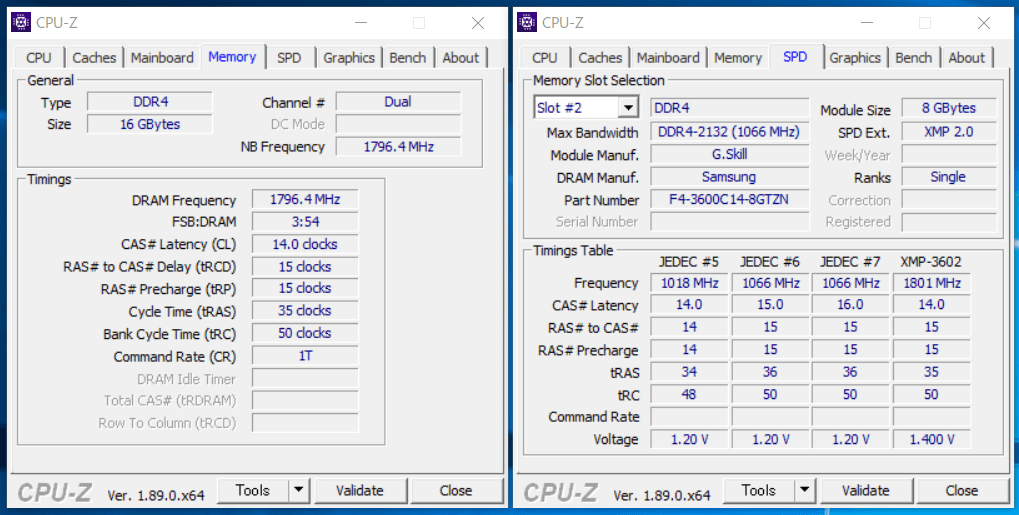Screen dimensions: 1019x515
Task: Click Validate button in left window
Action: [360, 491]
